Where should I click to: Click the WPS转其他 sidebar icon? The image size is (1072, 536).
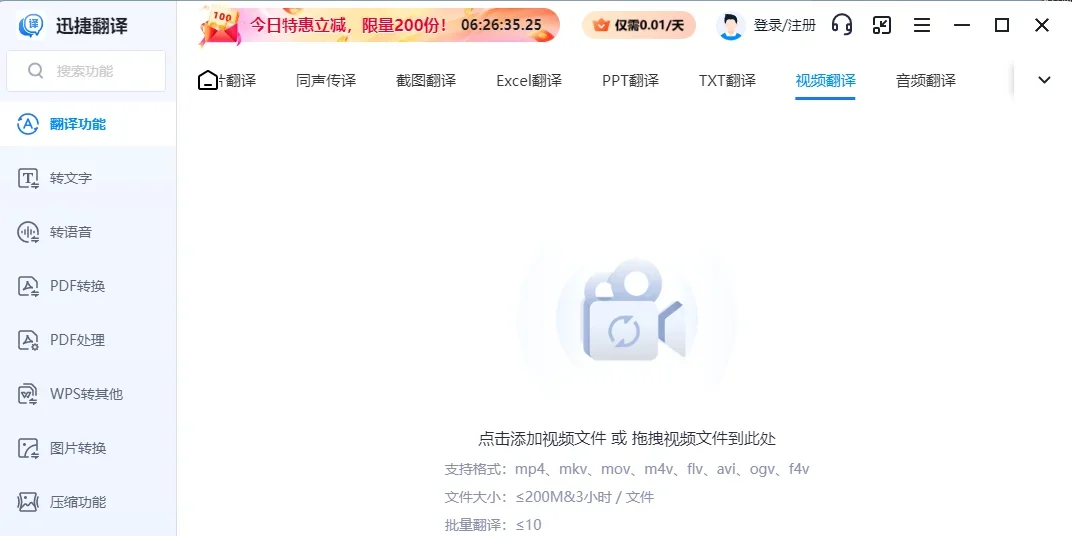click(x=27, y=394)
